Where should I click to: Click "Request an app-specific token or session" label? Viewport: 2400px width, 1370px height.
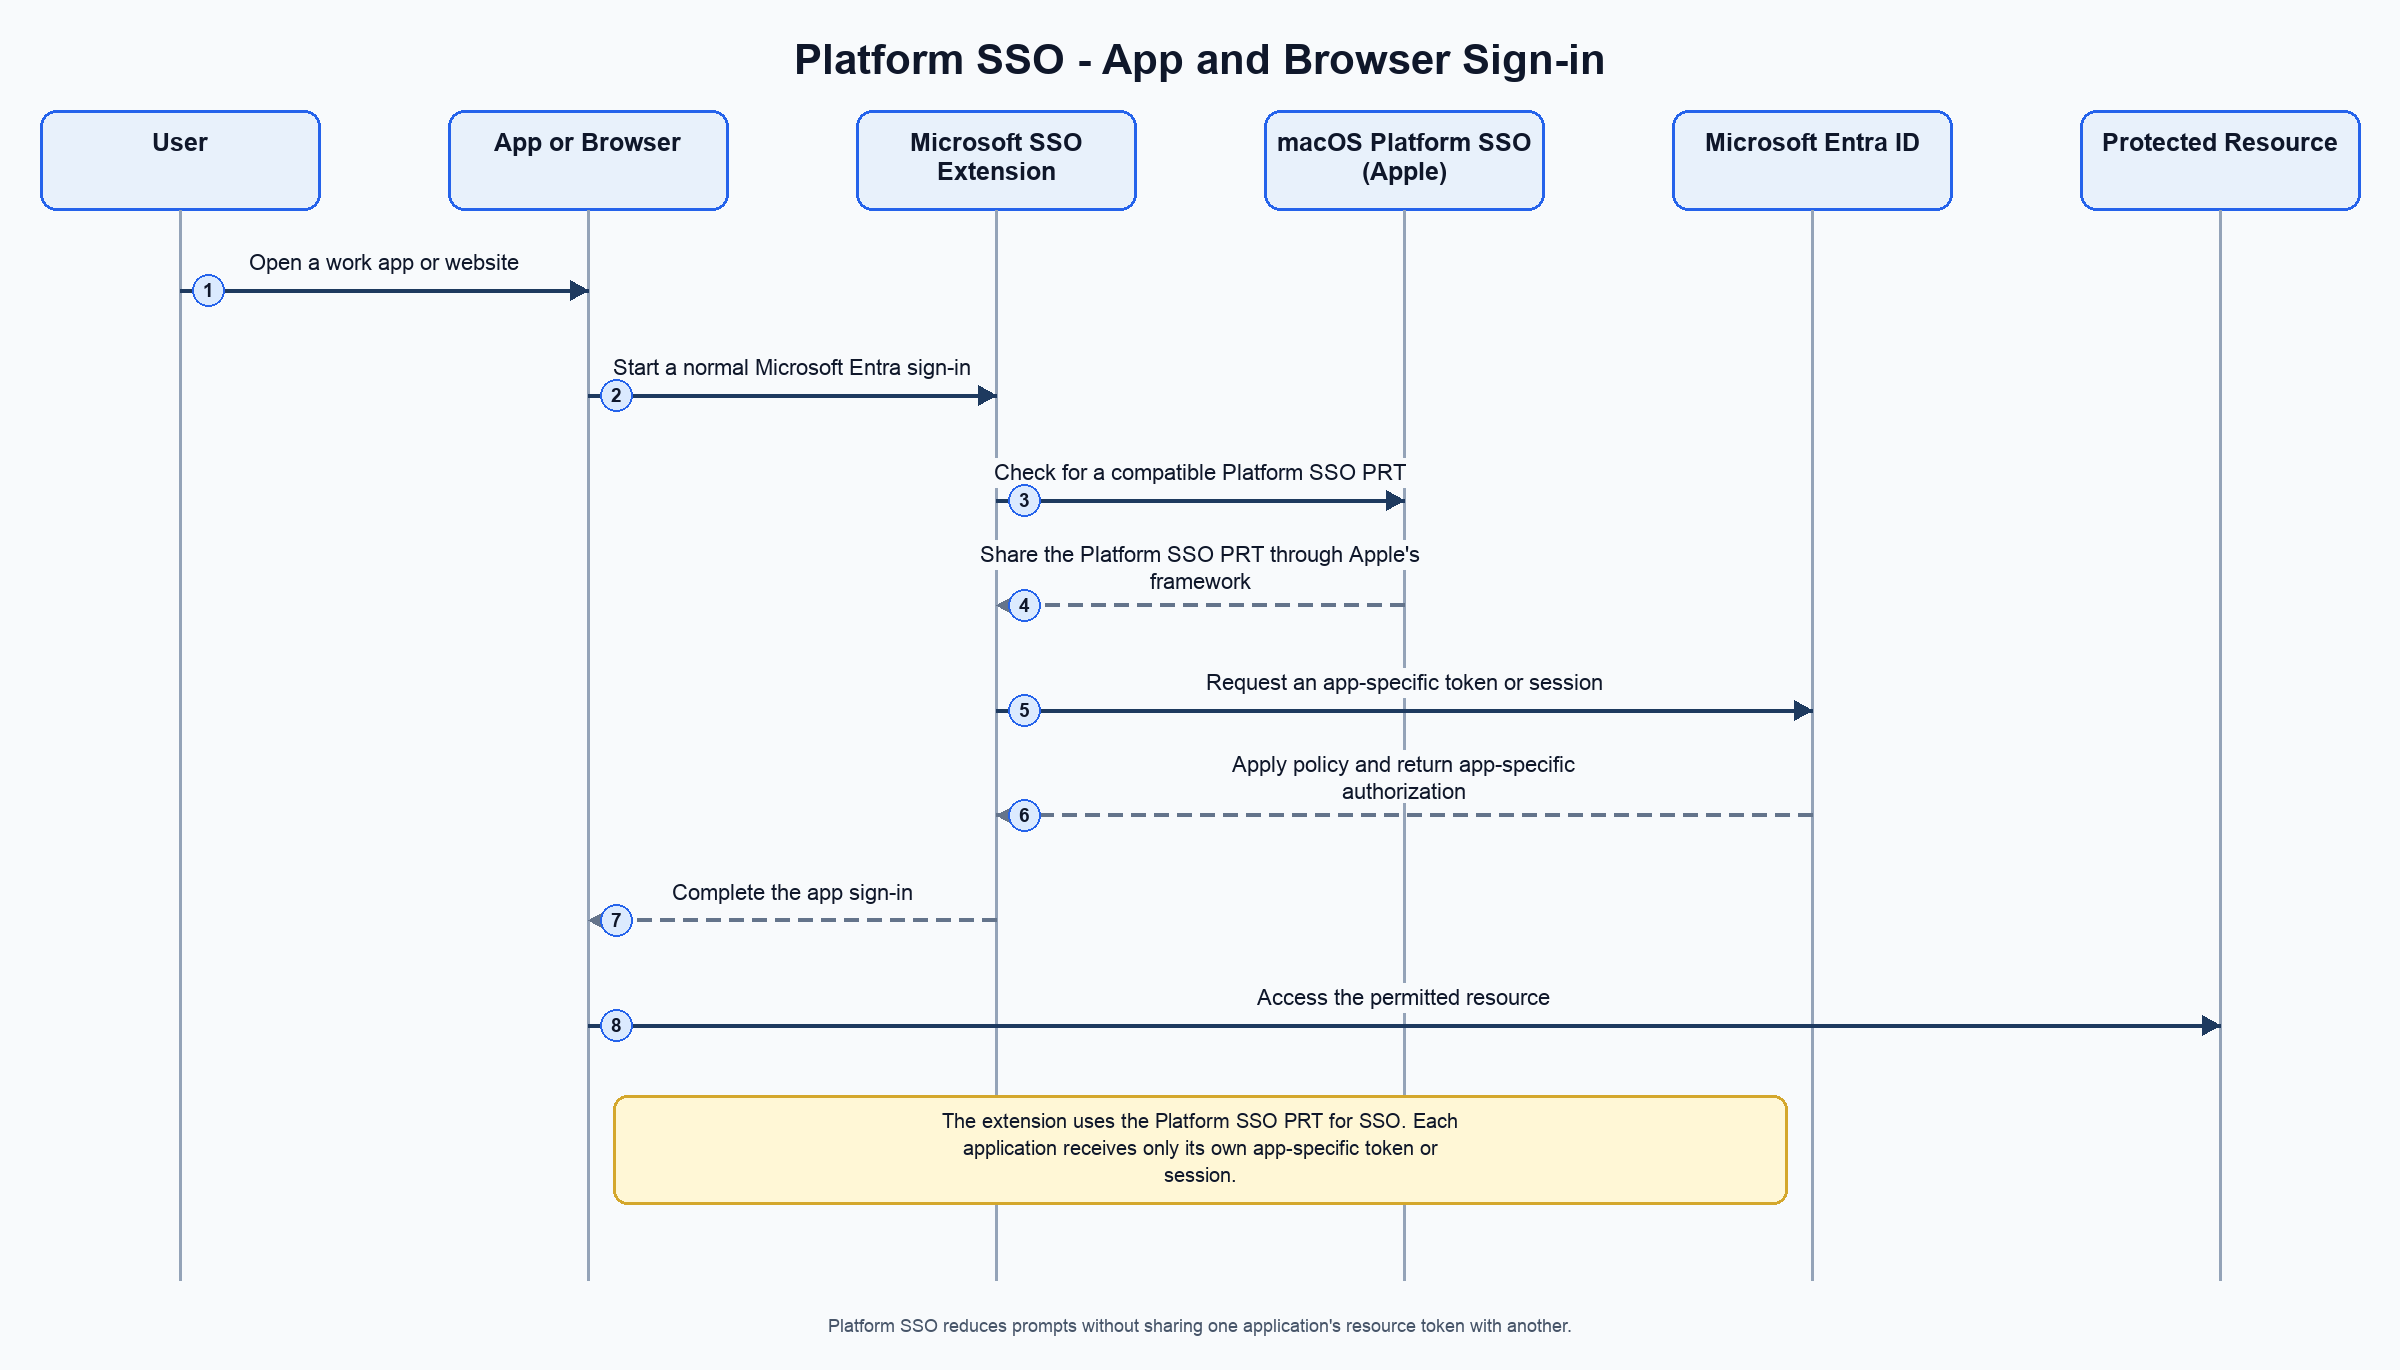[x=1404, y=682]
